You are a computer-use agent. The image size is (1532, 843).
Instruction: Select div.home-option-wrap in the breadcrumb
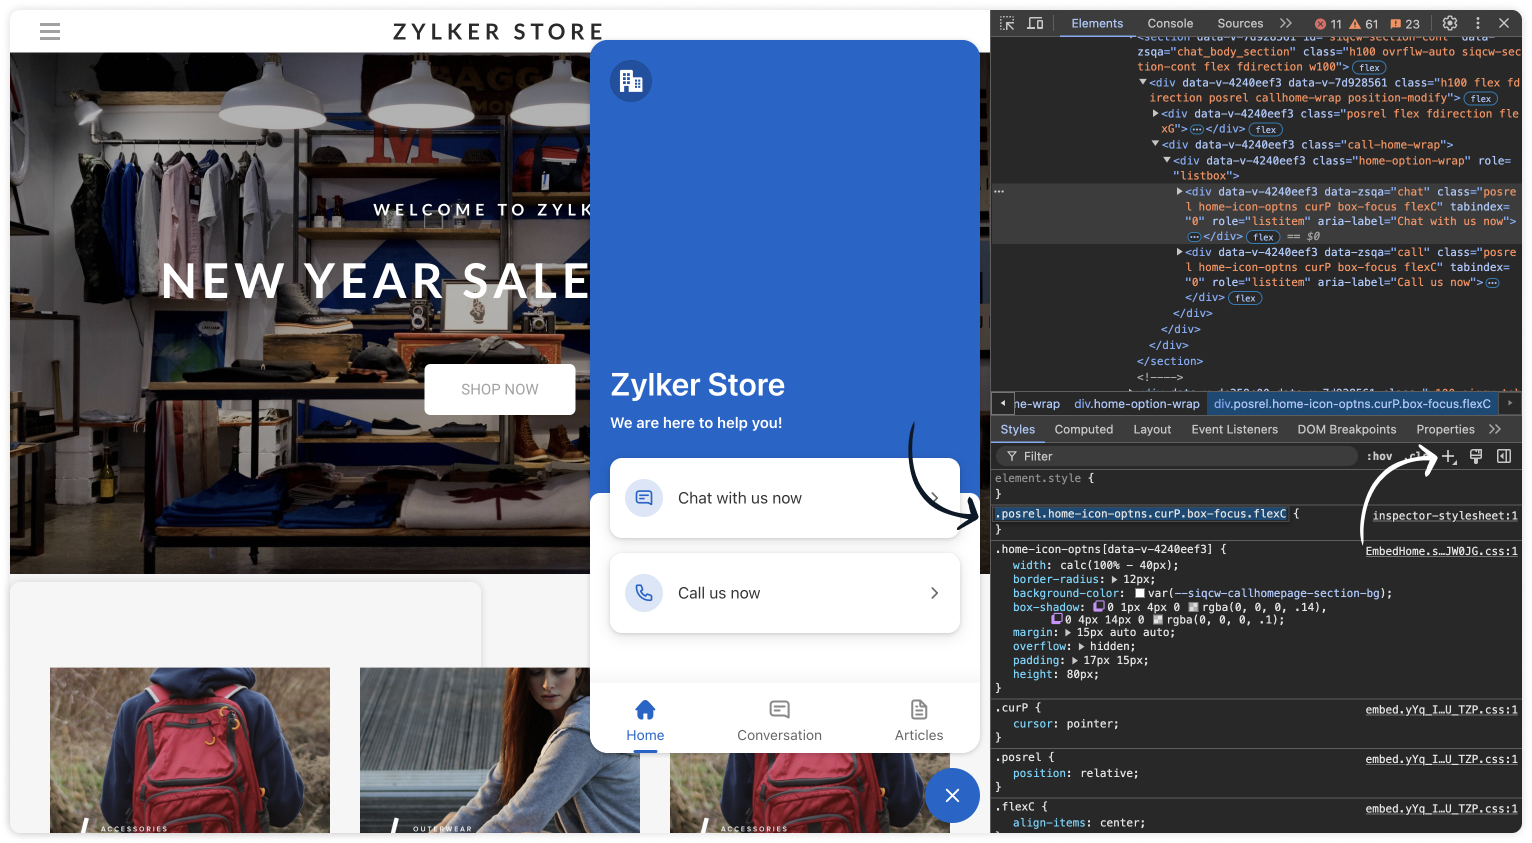1137,404
